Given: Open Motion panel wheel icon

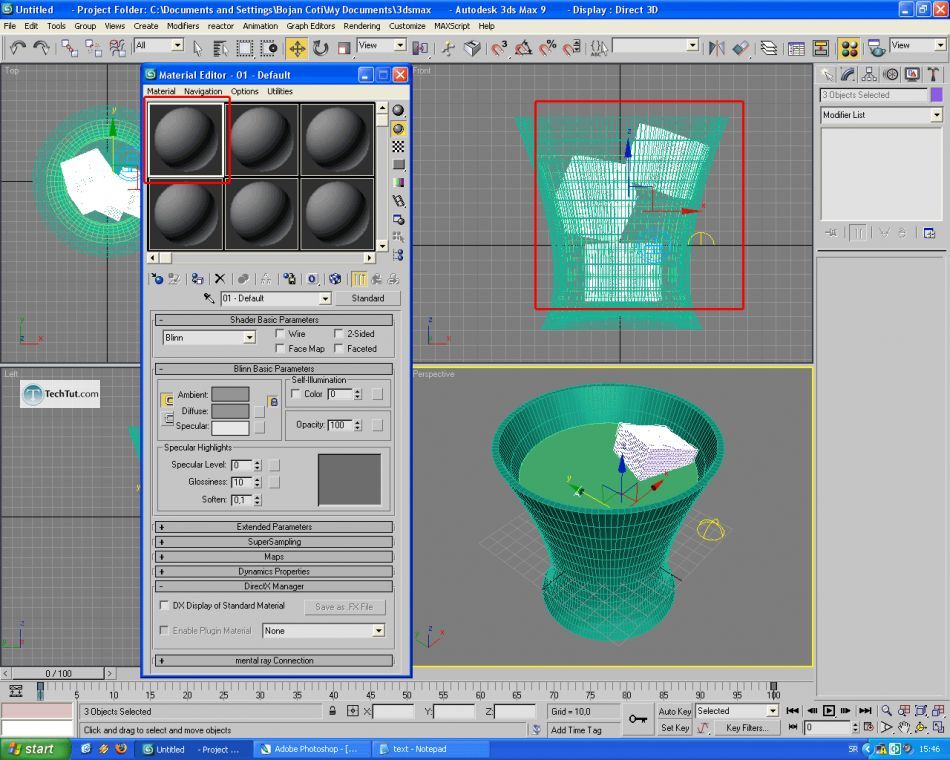Looking at the screenshot, I should tap(891, 75).
